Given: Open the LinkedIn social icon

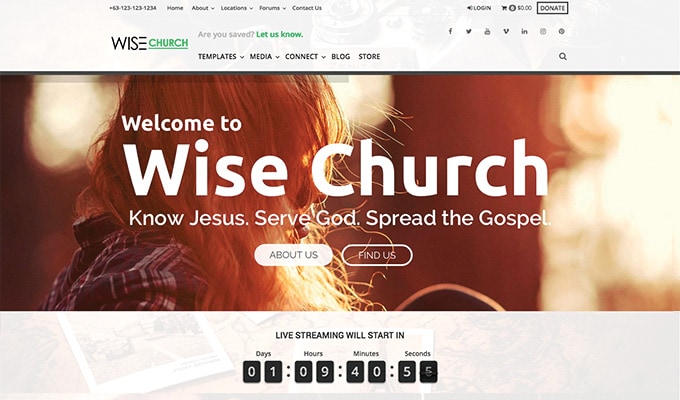Looking at the screenshot, I should 524,31.
